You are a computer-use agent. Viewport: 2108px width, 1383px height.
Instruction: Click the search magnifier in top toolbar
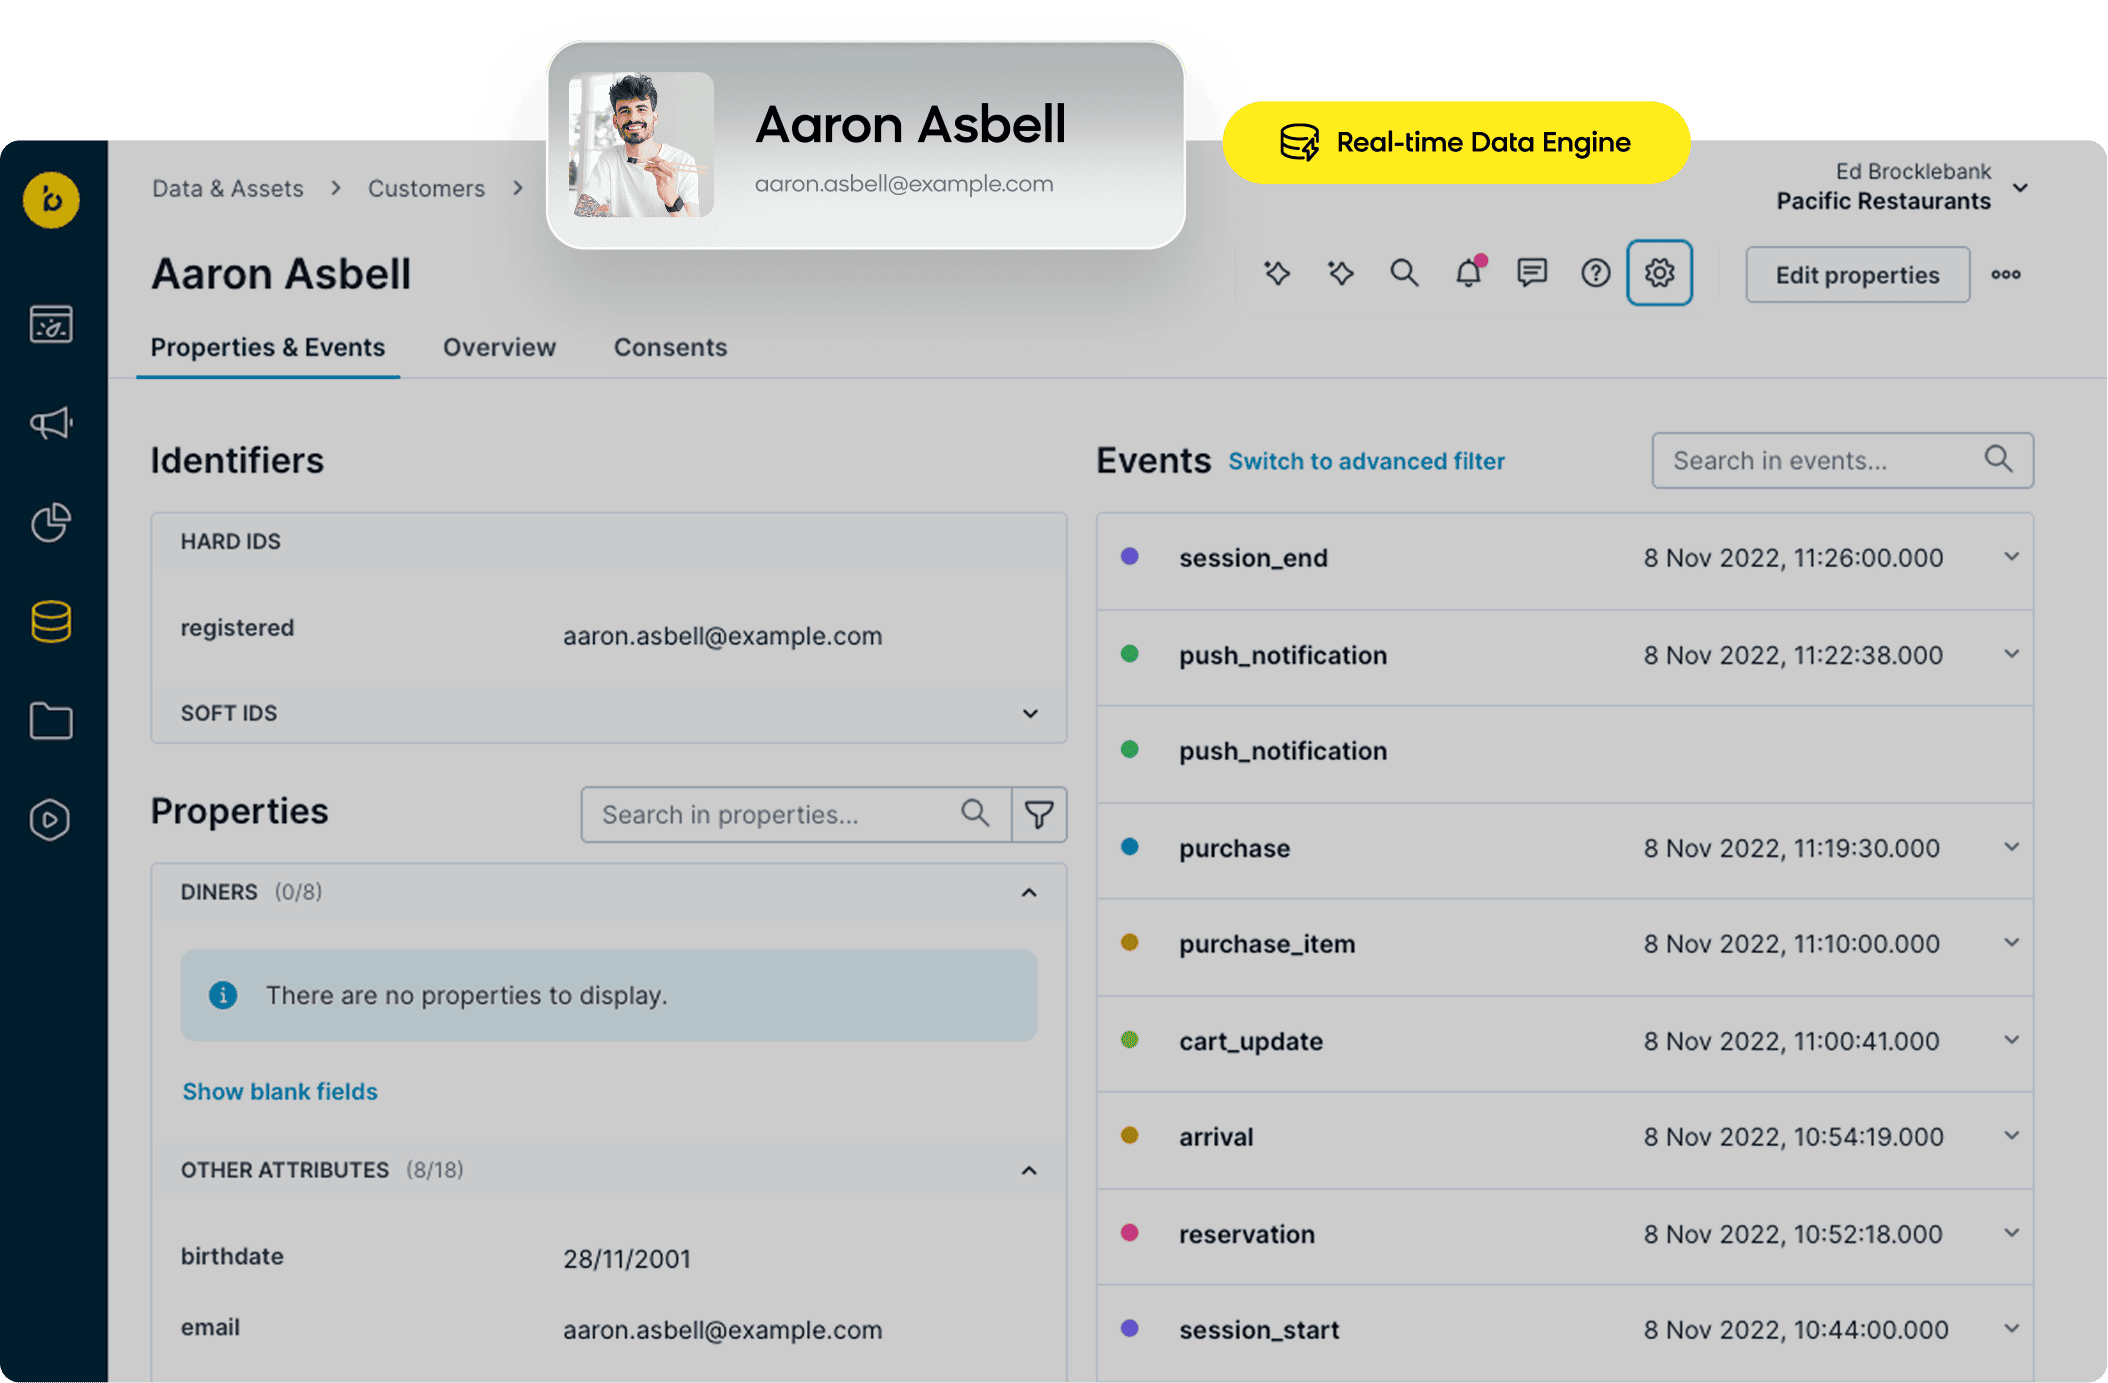click(x=1404, y=273)
